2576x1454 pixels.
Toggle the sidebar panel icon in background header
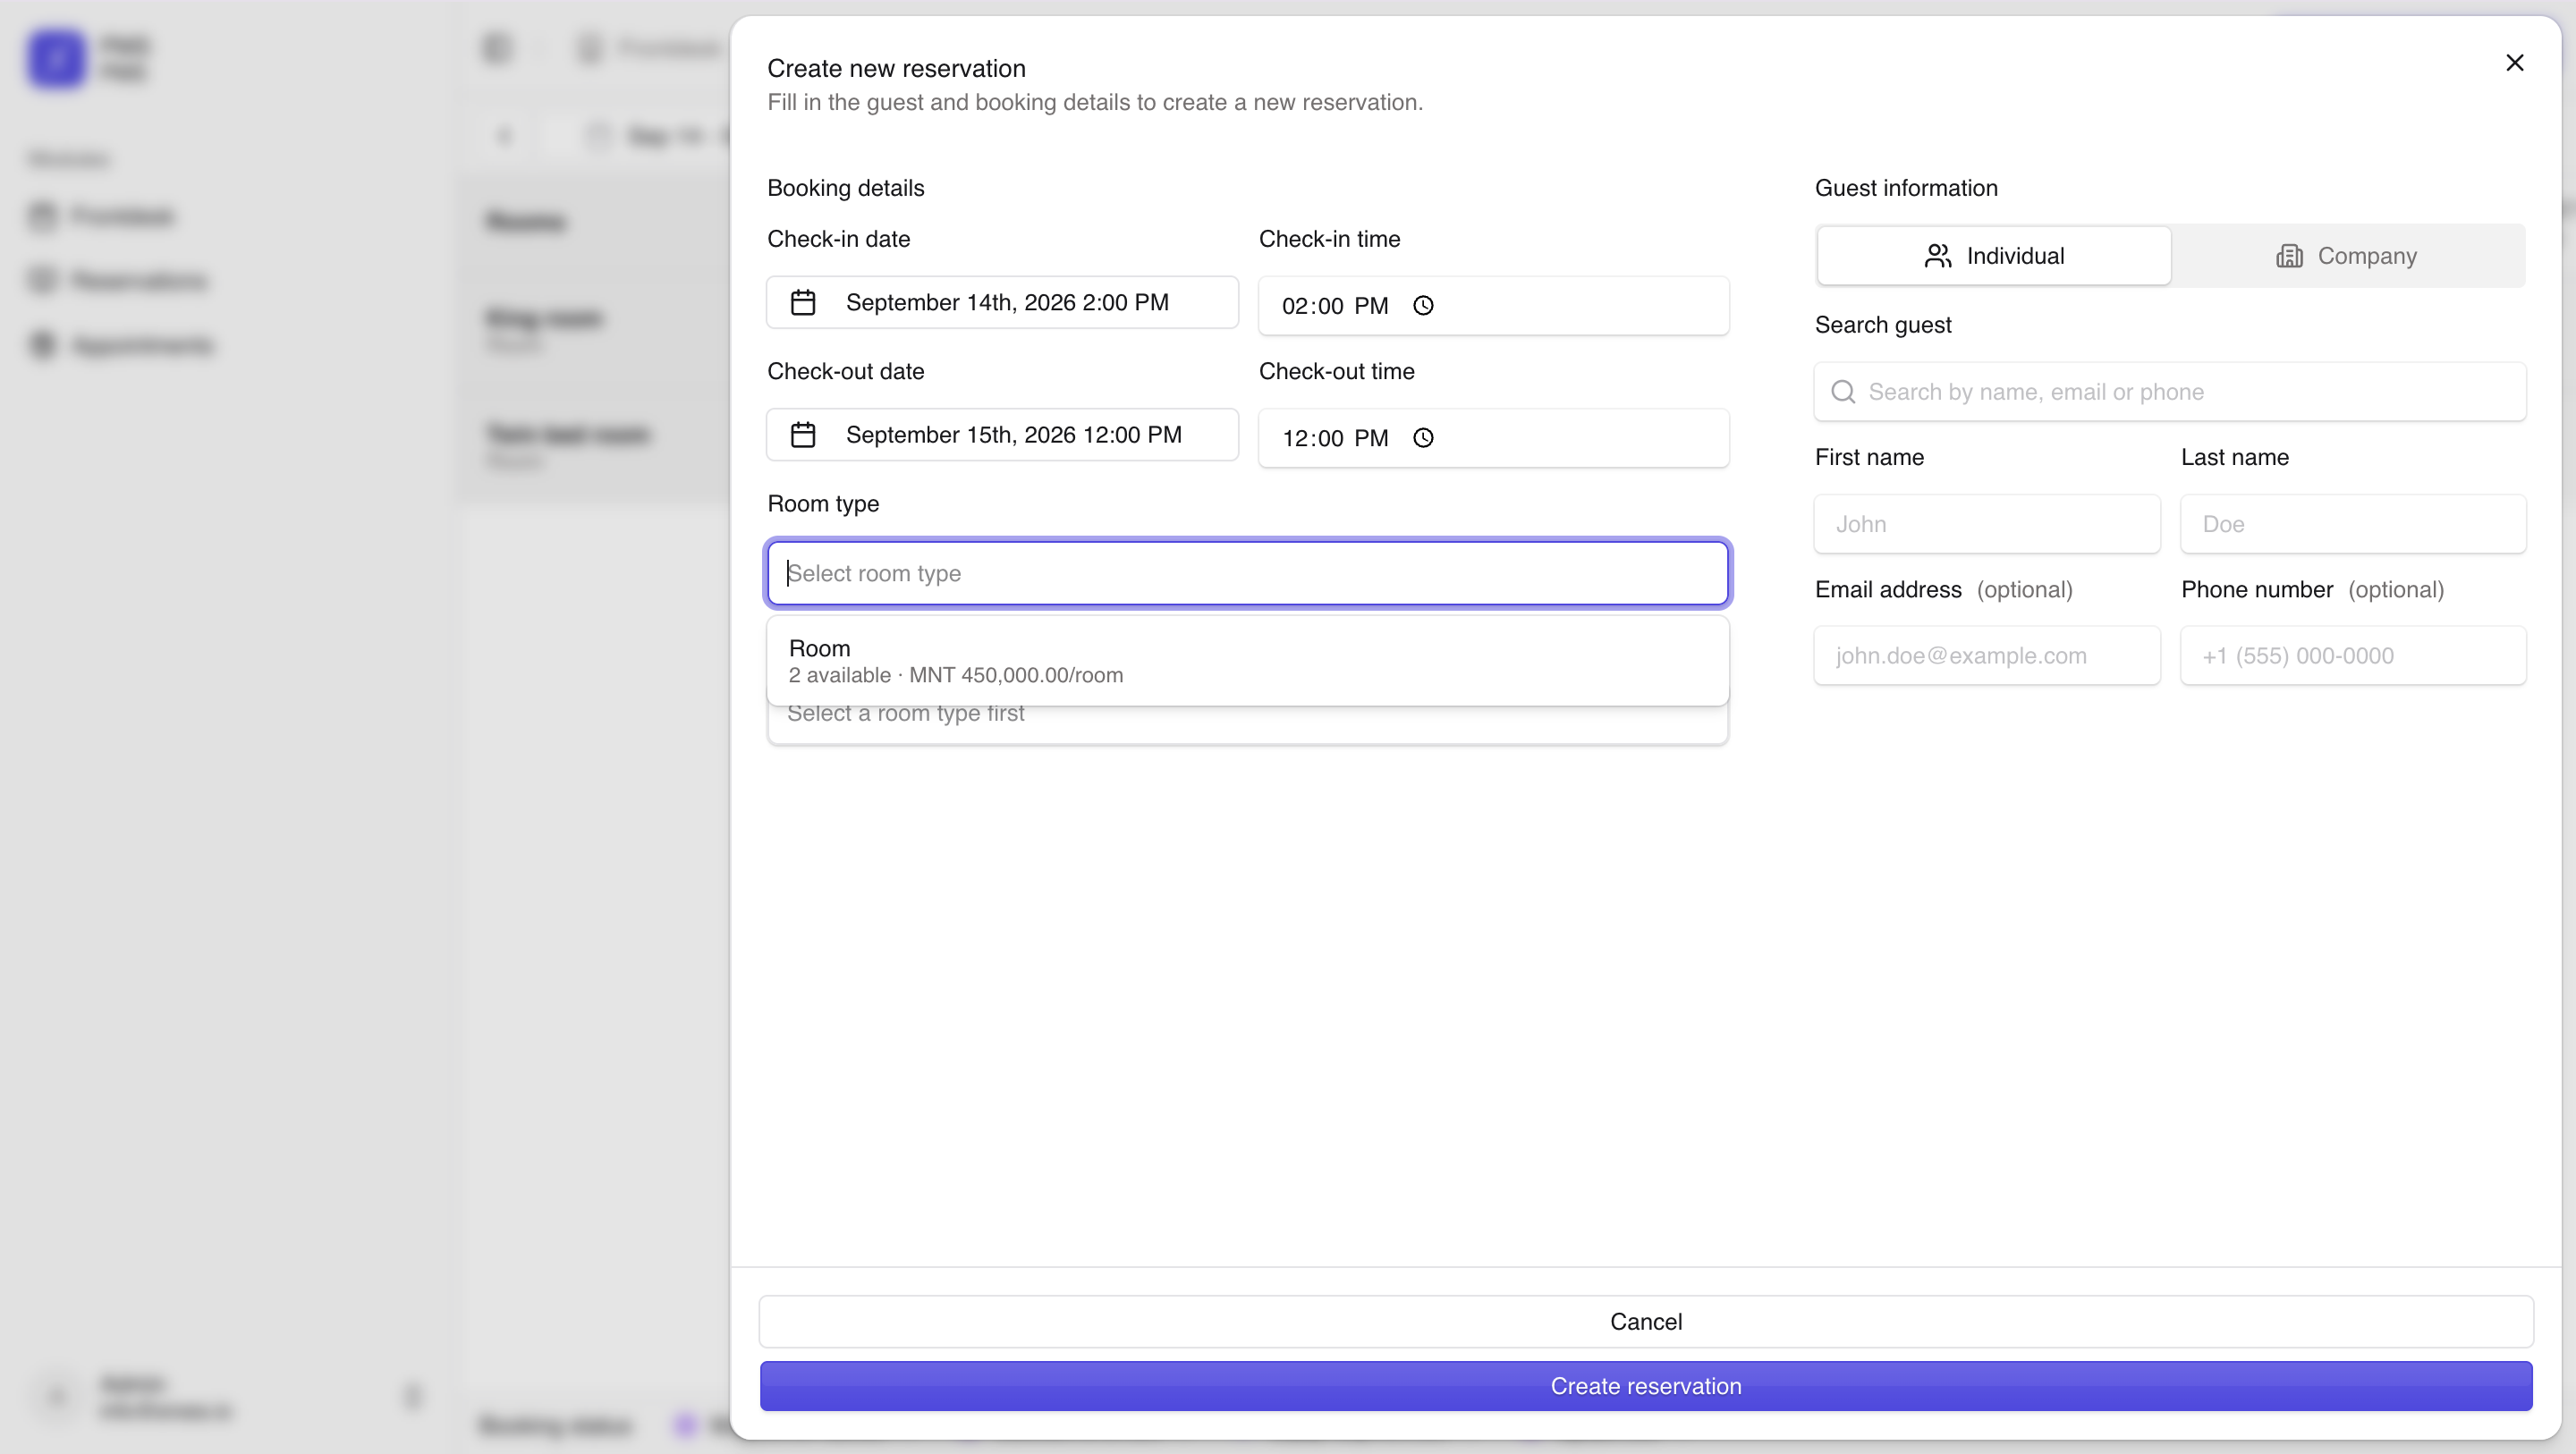coord(497,48)
